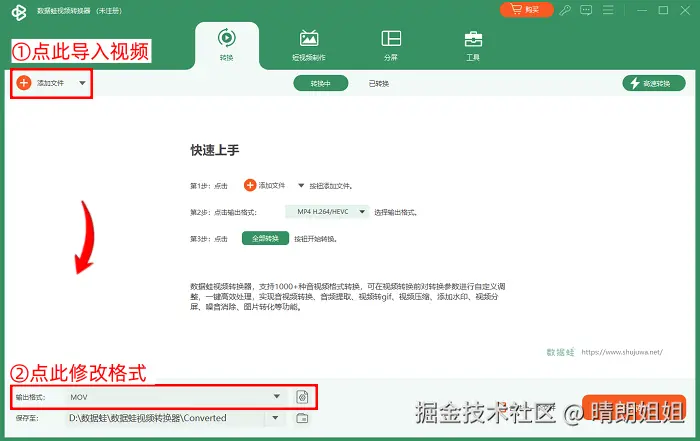Switch to the 转换 (Convert) tab
Image resolution: width=700 pixels, height=441 pixels.
click(227, 45)
